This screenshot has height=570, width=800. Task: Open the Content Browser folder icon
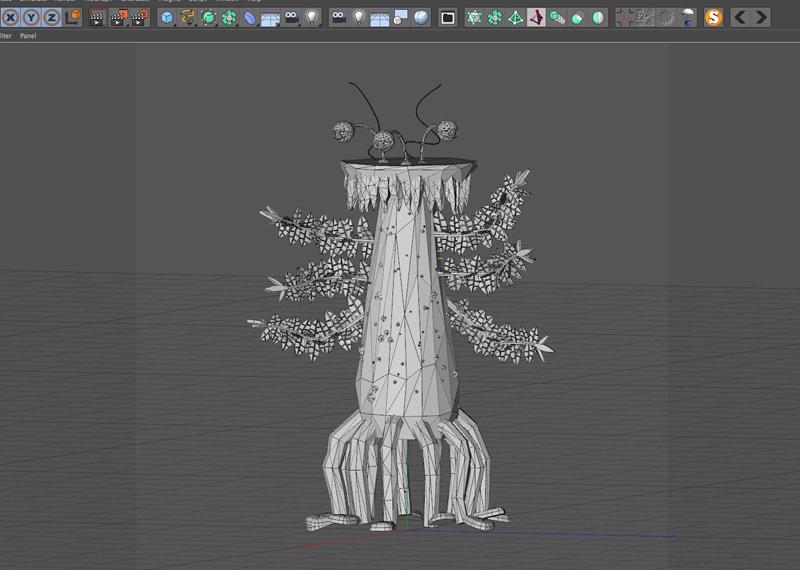[447, 18]
